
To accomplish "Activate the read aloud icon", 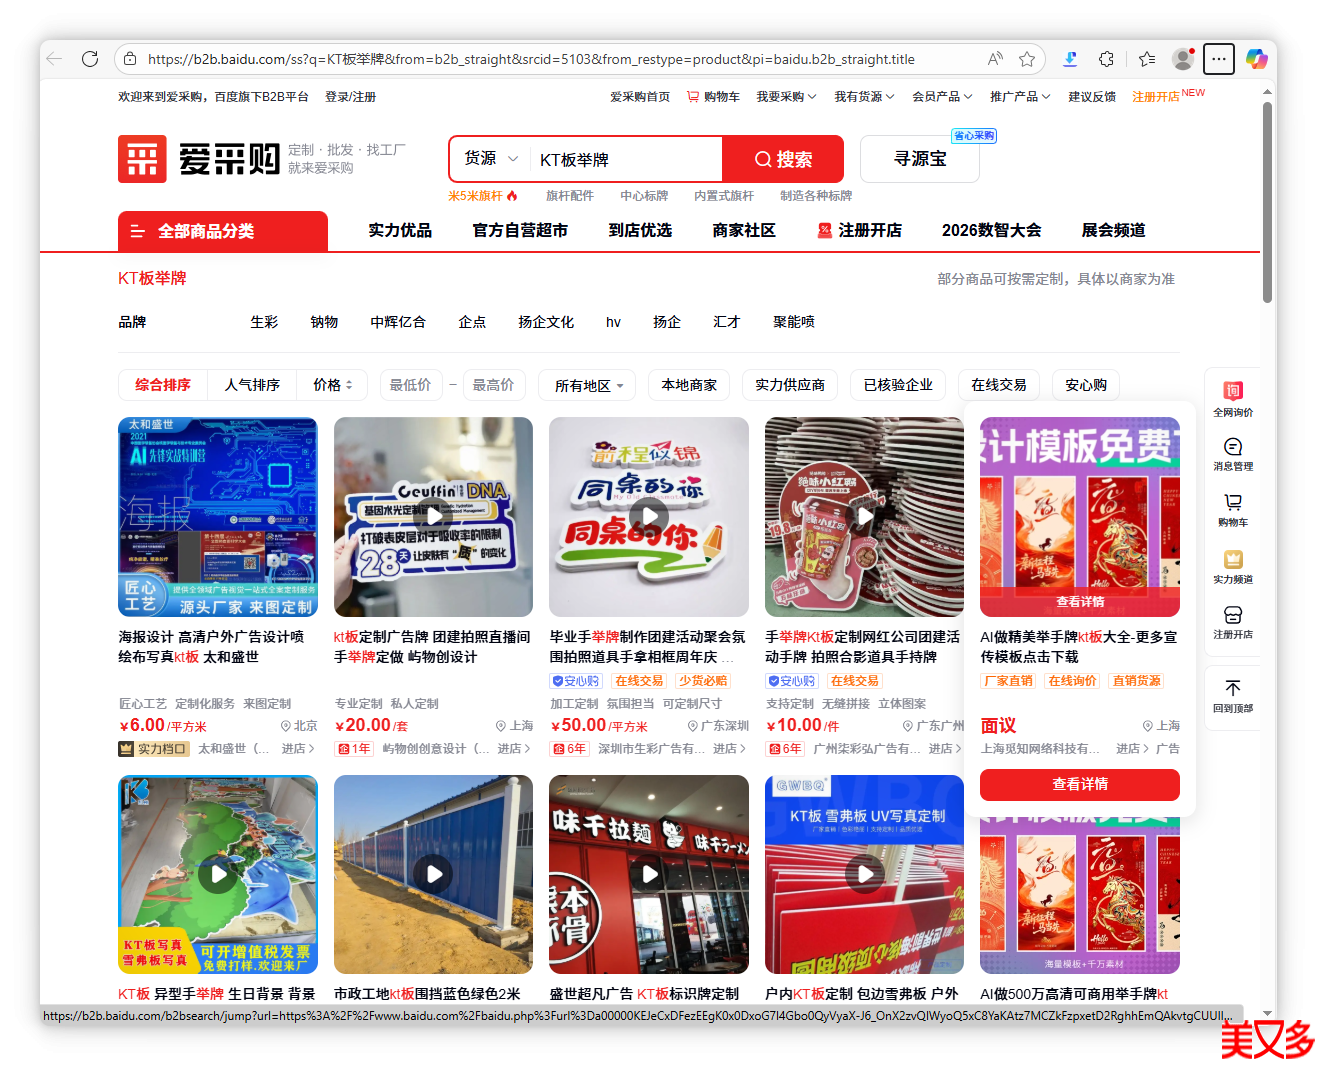I will click(995, 59).
